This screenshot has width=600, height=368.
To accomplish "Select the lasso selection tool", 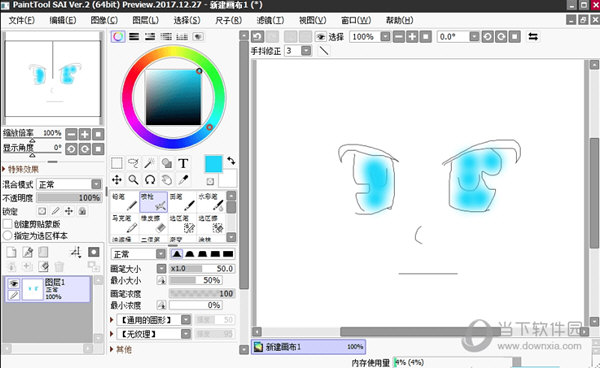I will [x=133, y=163].
